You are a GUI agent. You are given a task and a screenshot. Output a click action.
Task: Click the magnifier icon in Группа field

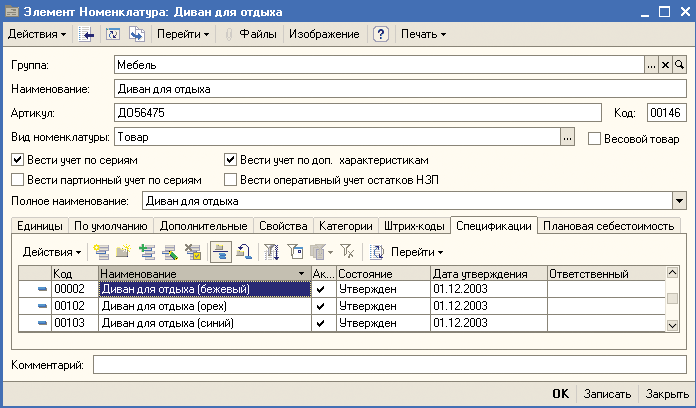pyautogui.click(x=680, y=65)
